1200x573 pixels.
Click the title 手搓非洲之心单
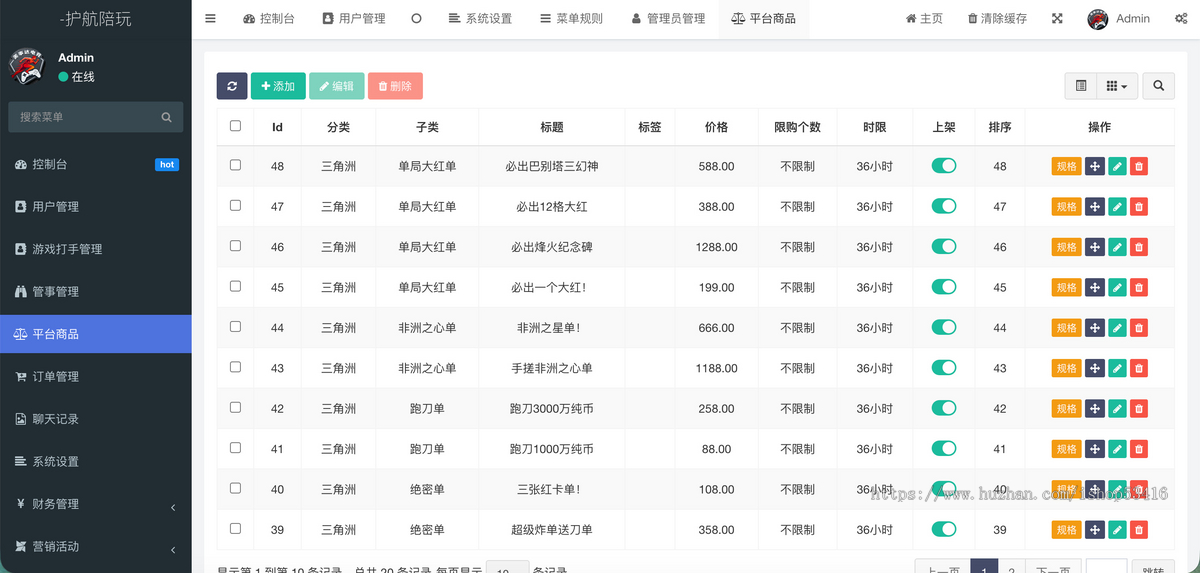(551, 368)
